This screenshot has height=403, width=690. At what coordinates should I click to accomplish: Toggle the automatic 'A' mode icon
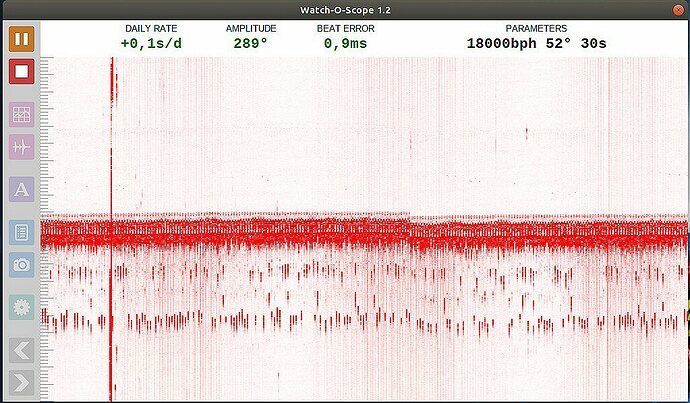click(21, 190)
